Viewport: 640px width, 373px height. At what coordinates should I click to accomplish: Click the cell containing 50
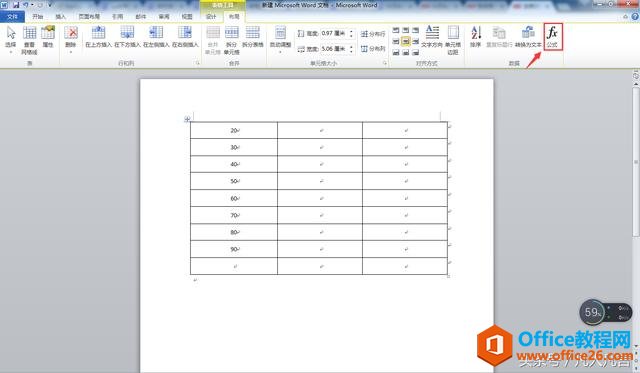coord(234,181)
